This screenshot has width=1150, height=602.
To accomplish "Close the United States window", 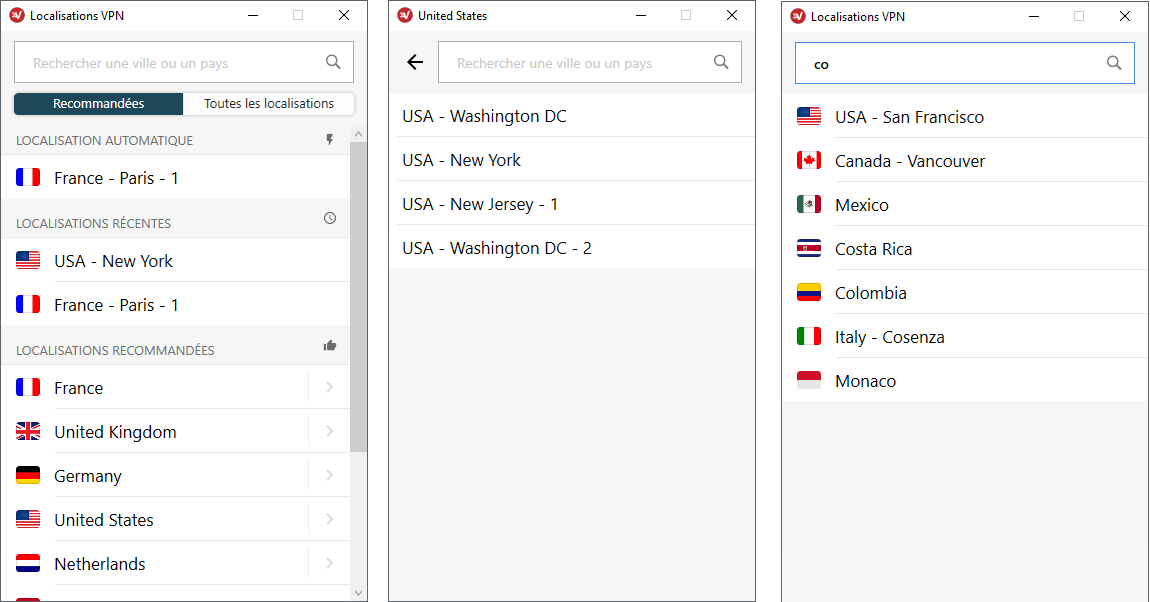I will (x=731, y=15).
